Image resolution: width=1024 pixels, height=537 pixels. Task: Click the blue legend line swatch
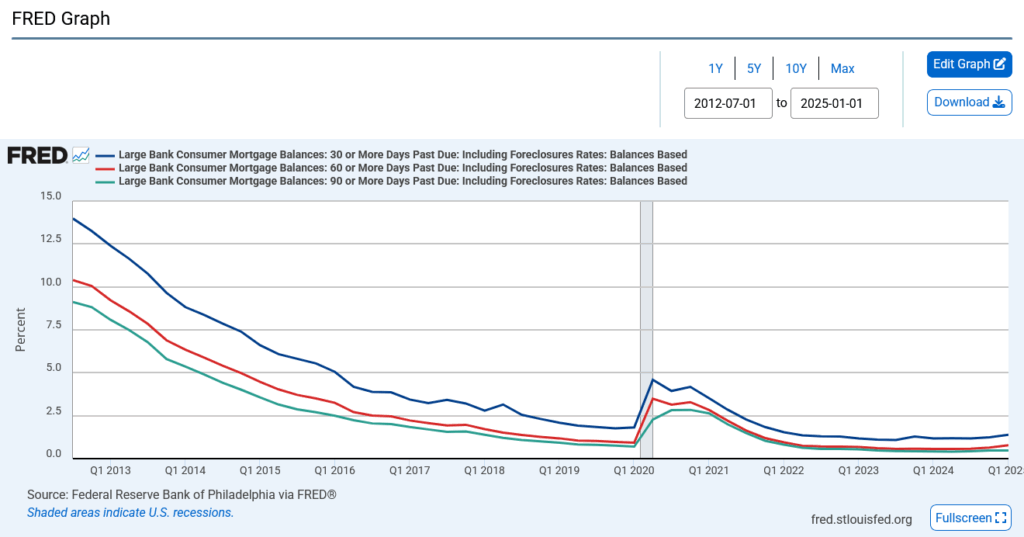(106, 155)
